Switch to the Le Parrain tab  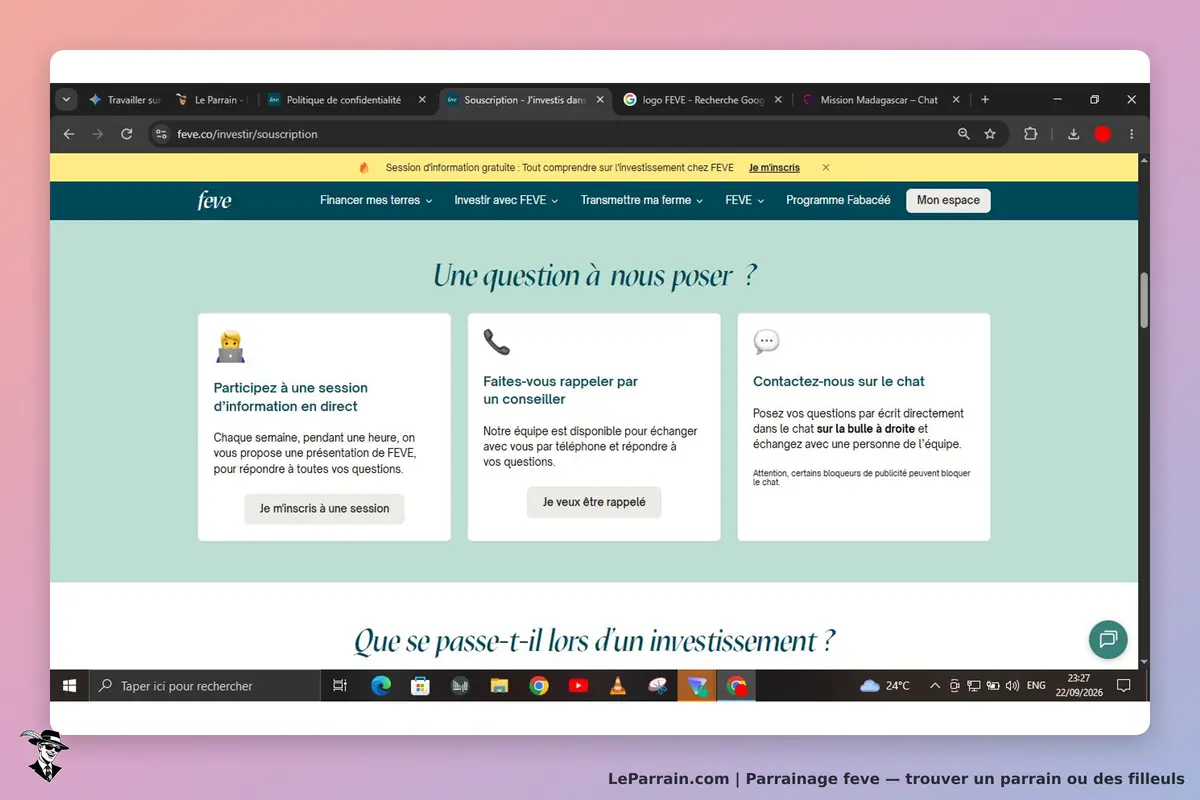213,100
